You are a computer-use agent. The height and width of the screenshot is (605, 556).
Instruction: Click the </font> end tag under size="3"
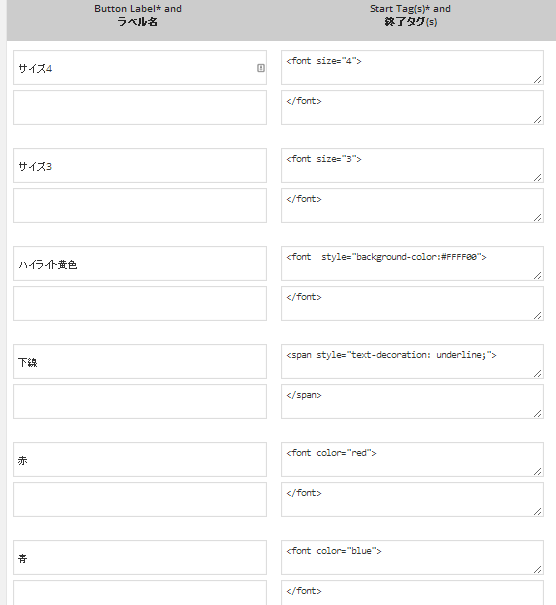click(412, 206)
